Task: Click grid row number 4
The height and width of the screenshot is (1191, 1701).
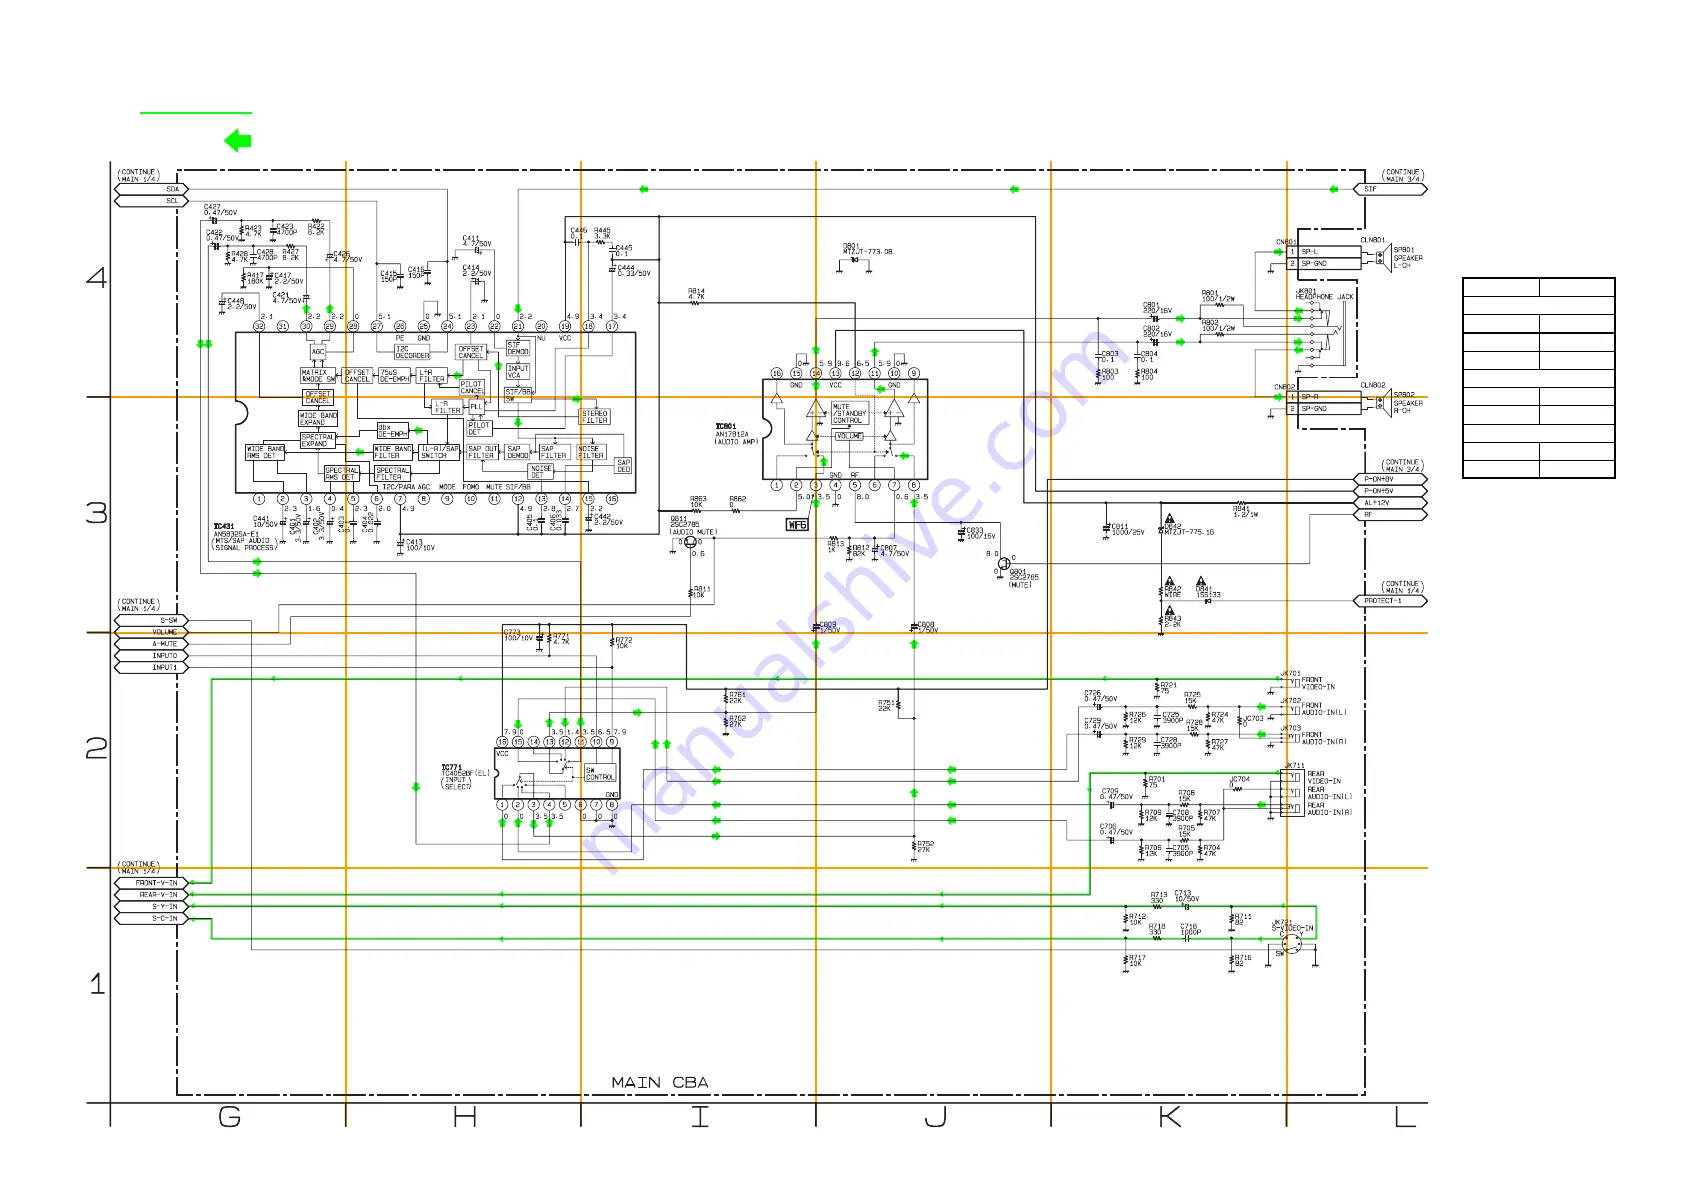Action: (x=96, y=277)
